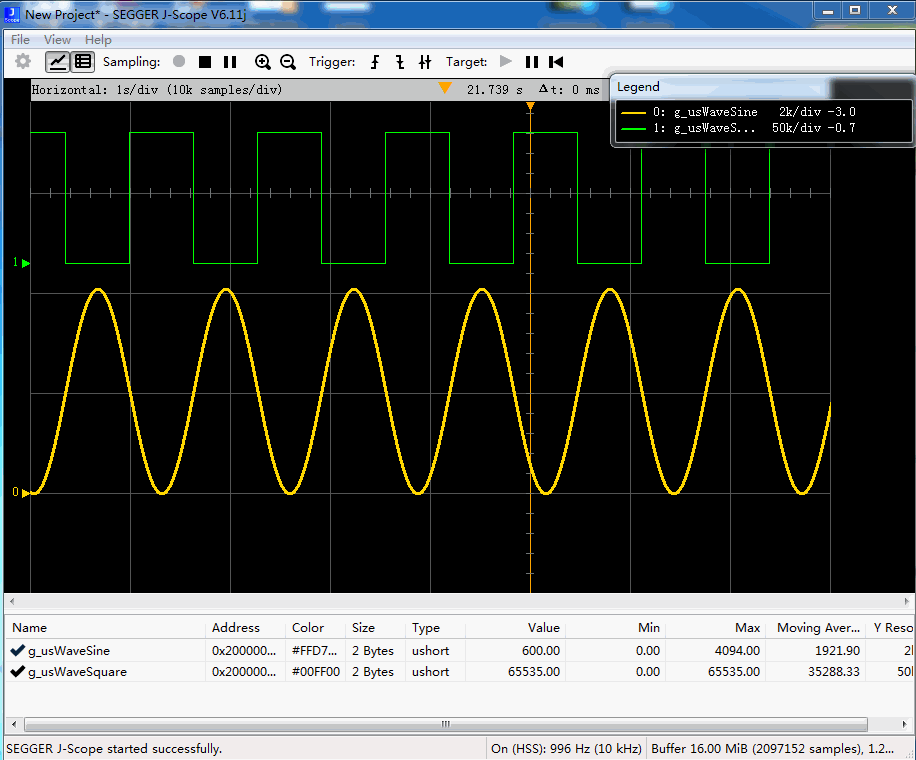Halt the target with pause icon
This screenshot has width=916, height=760.
click(532, 62)
